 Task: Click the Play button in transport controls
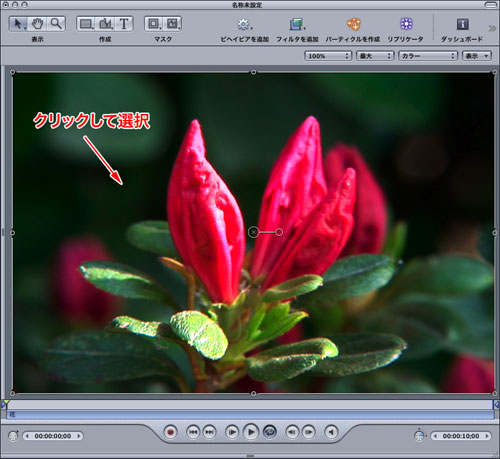[x=251, y=432]
